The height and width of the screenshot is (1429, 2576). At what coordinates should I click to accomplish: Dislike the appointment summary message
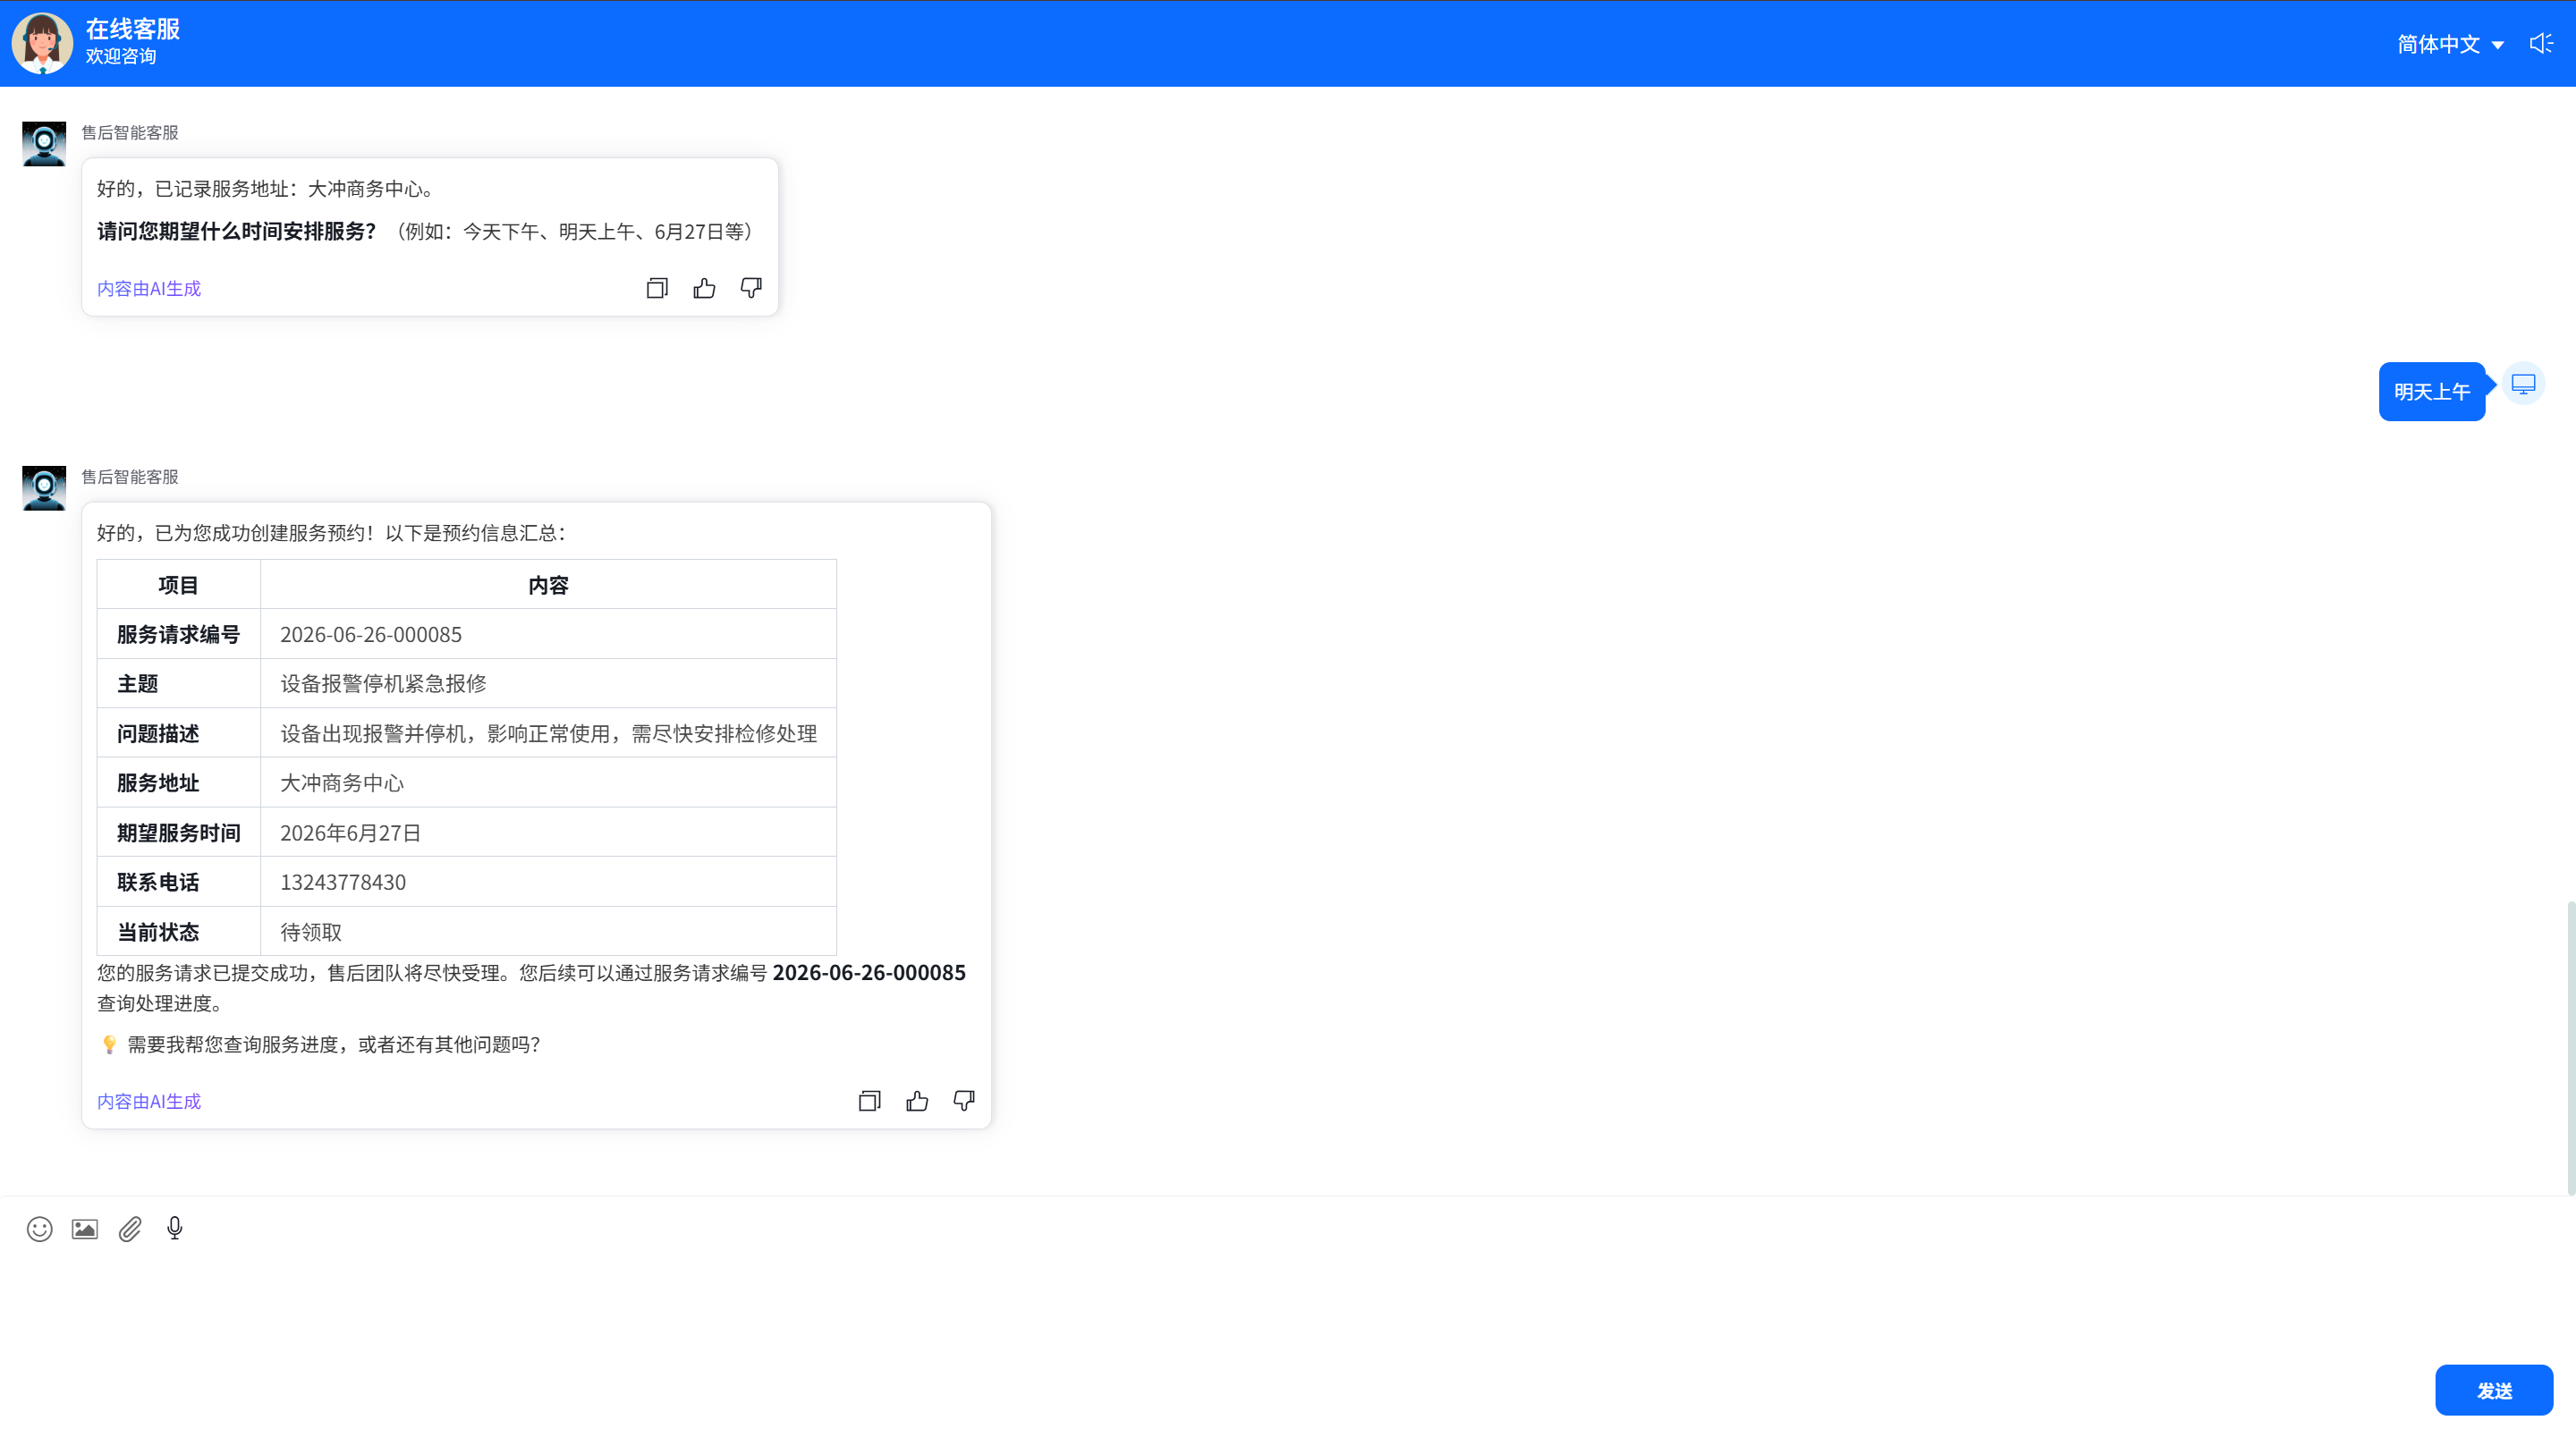click(964, 1101)
